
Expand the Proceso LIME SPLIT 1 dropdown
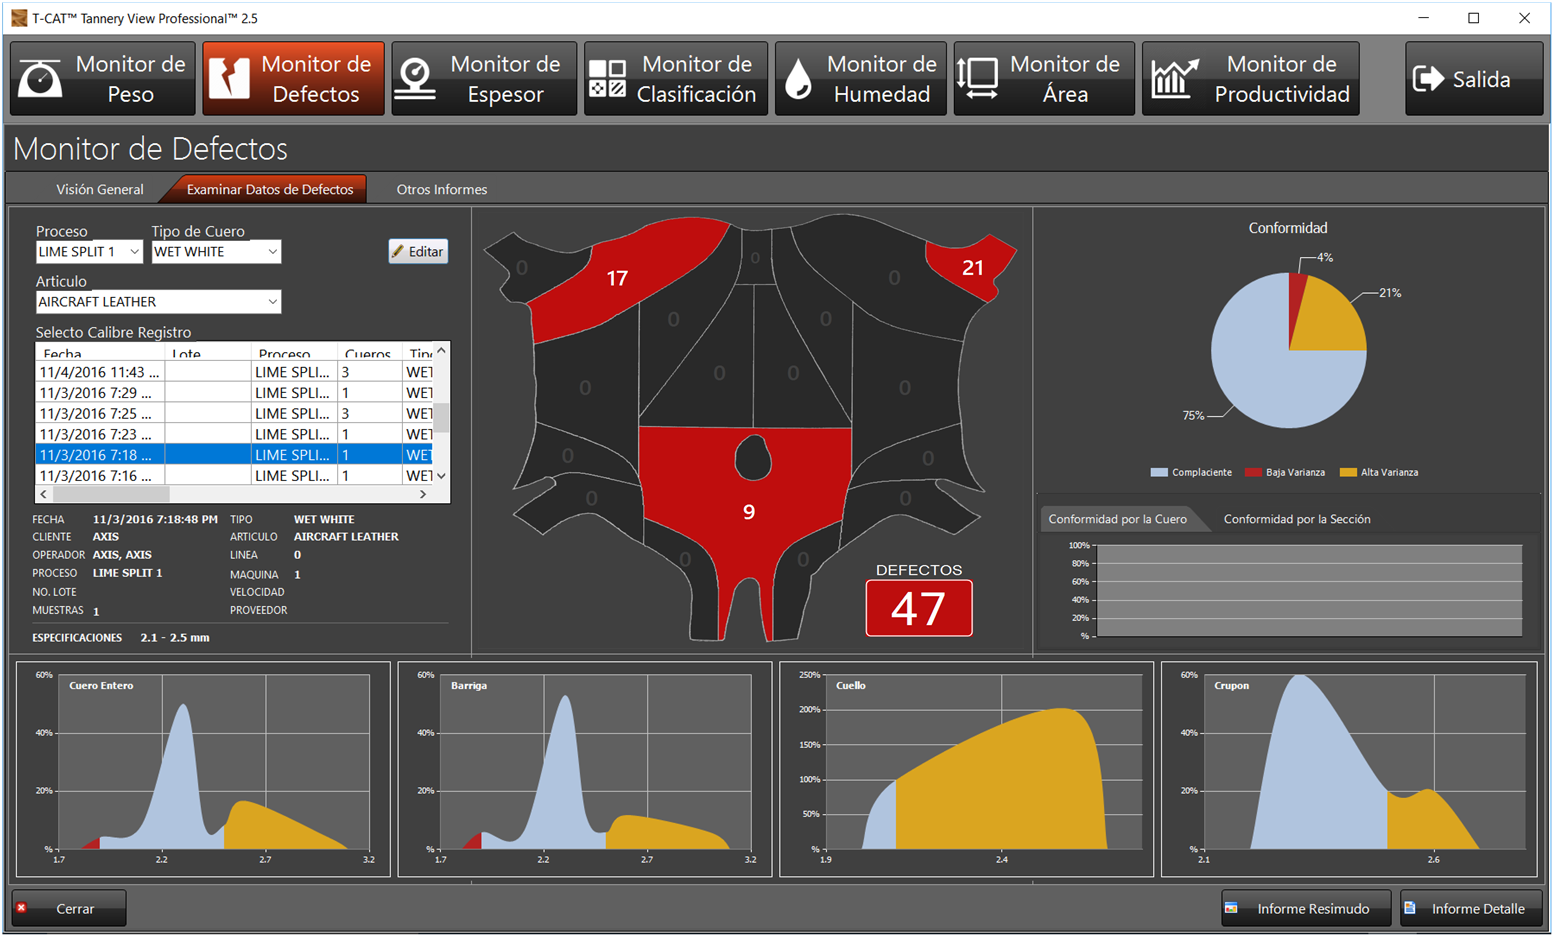pos(134,252)
